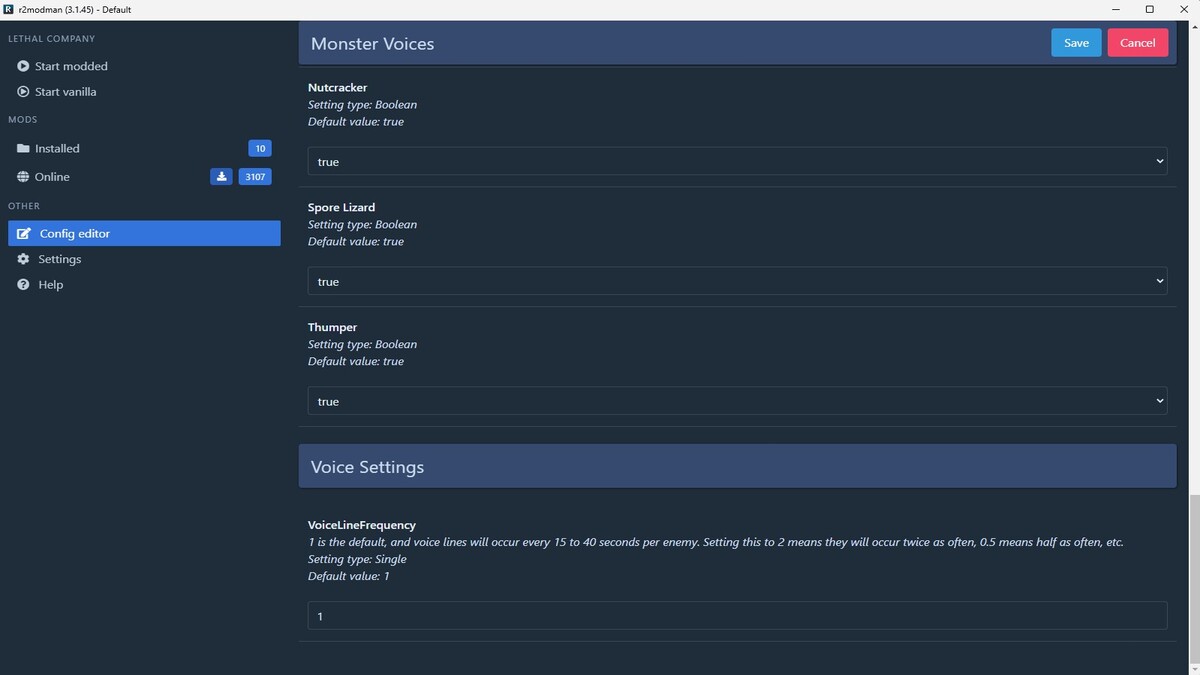This screenshot has height=675, width=1200.
Task: Open the Installed mods section
Action: (x=57, y=148)
